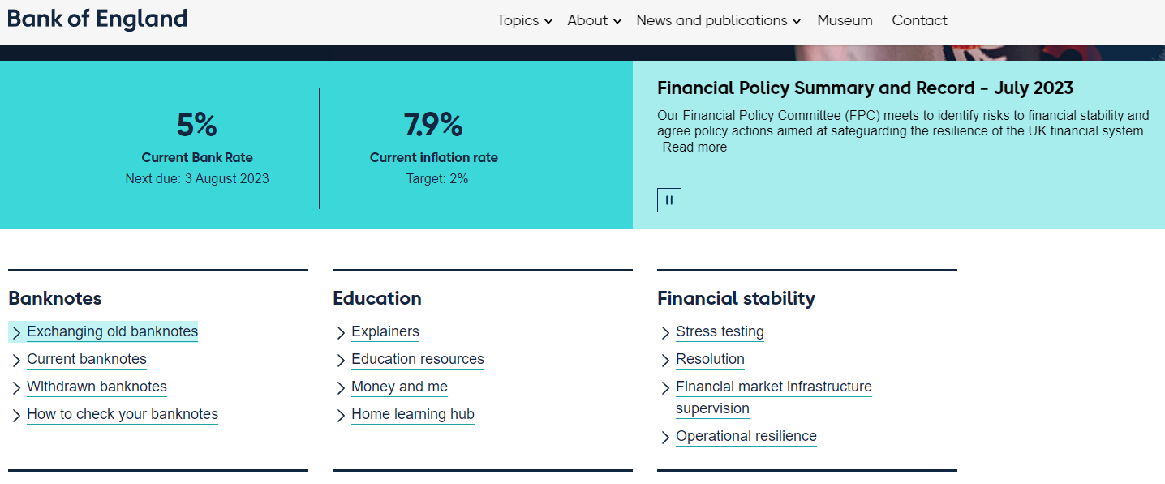Image resolution: width=1165 pixels, height=484 pixels.
Task: Click chevron arrow beside Home learning hub
Action: coord(341,415)
